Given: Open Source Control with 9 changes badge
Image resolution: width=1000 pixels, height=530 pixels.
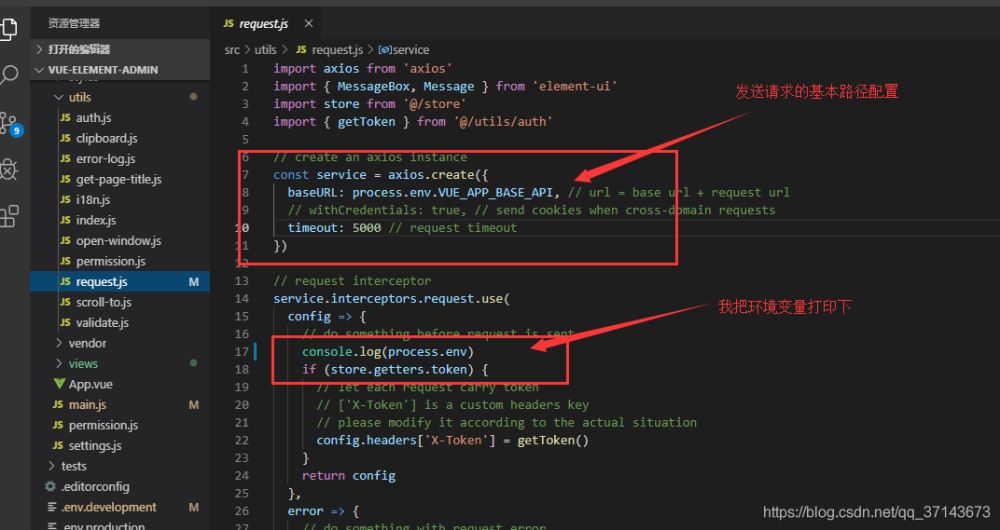Looking at the screenshot, I should tap(10, 123).
